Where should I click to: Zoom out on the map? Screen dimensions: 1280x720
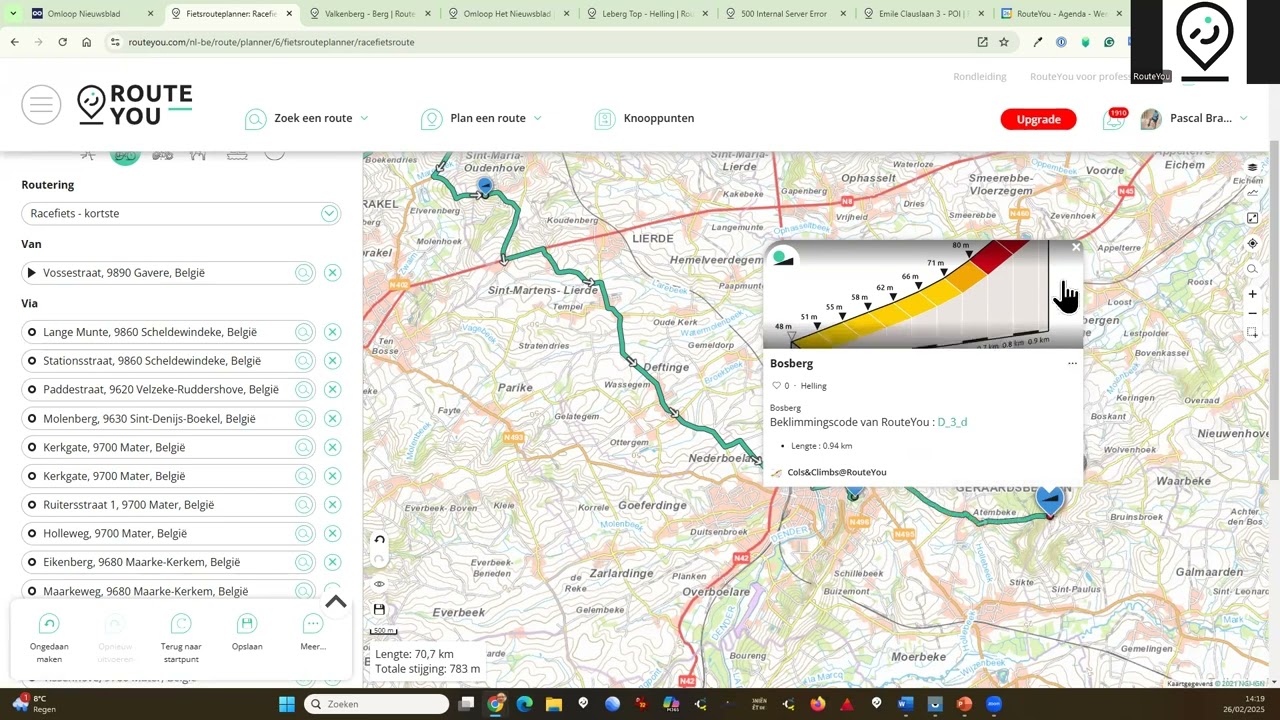[x=1252, y=313]
